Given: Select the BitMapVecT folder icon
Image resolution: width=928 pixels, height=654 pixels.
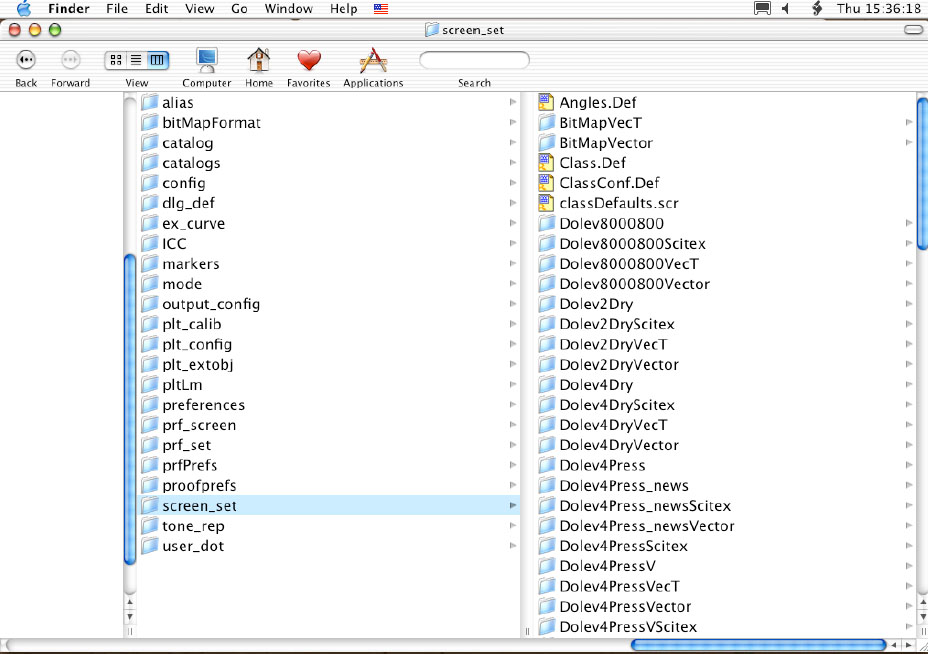Looking at the screenshot, I should pyautogui.click(x=546, y=123).
